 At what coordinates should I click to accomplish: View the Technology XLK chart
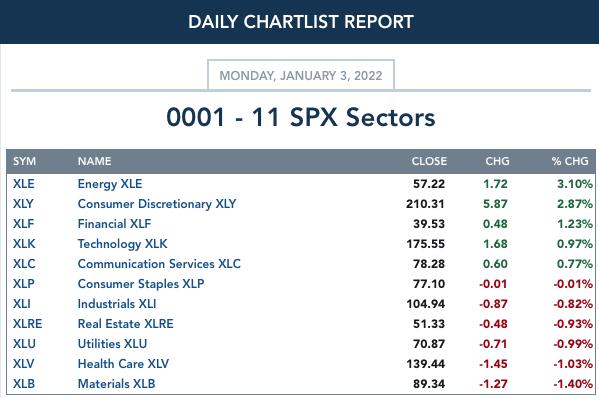[122, 244]
